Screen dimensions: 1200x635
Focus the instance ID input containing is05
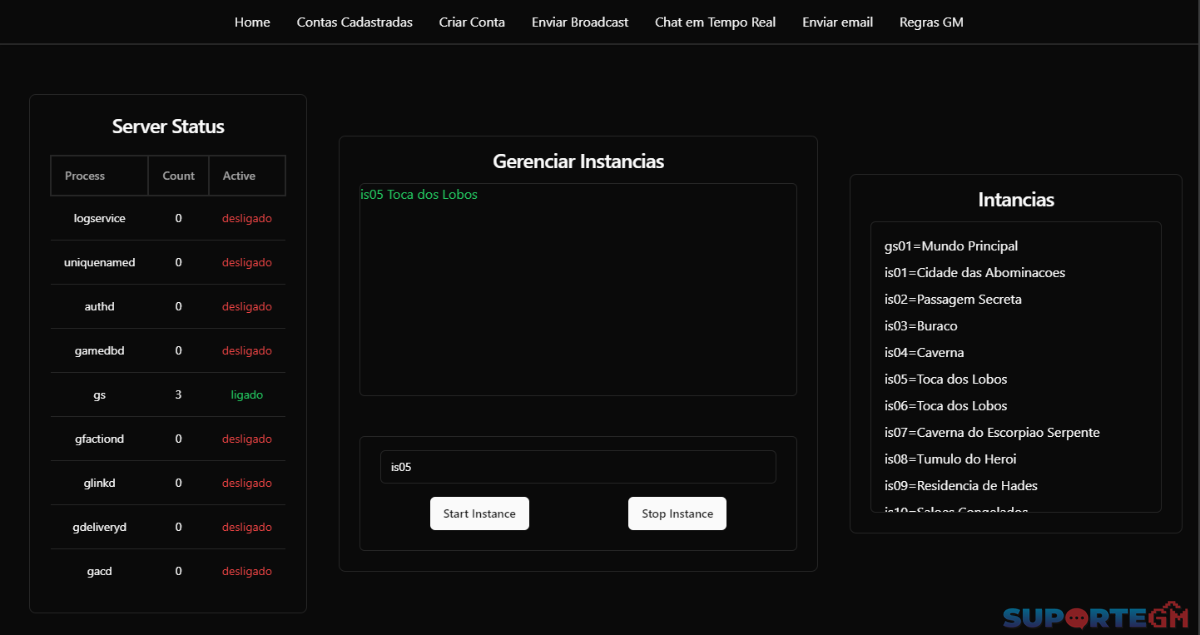coord(578,467)
